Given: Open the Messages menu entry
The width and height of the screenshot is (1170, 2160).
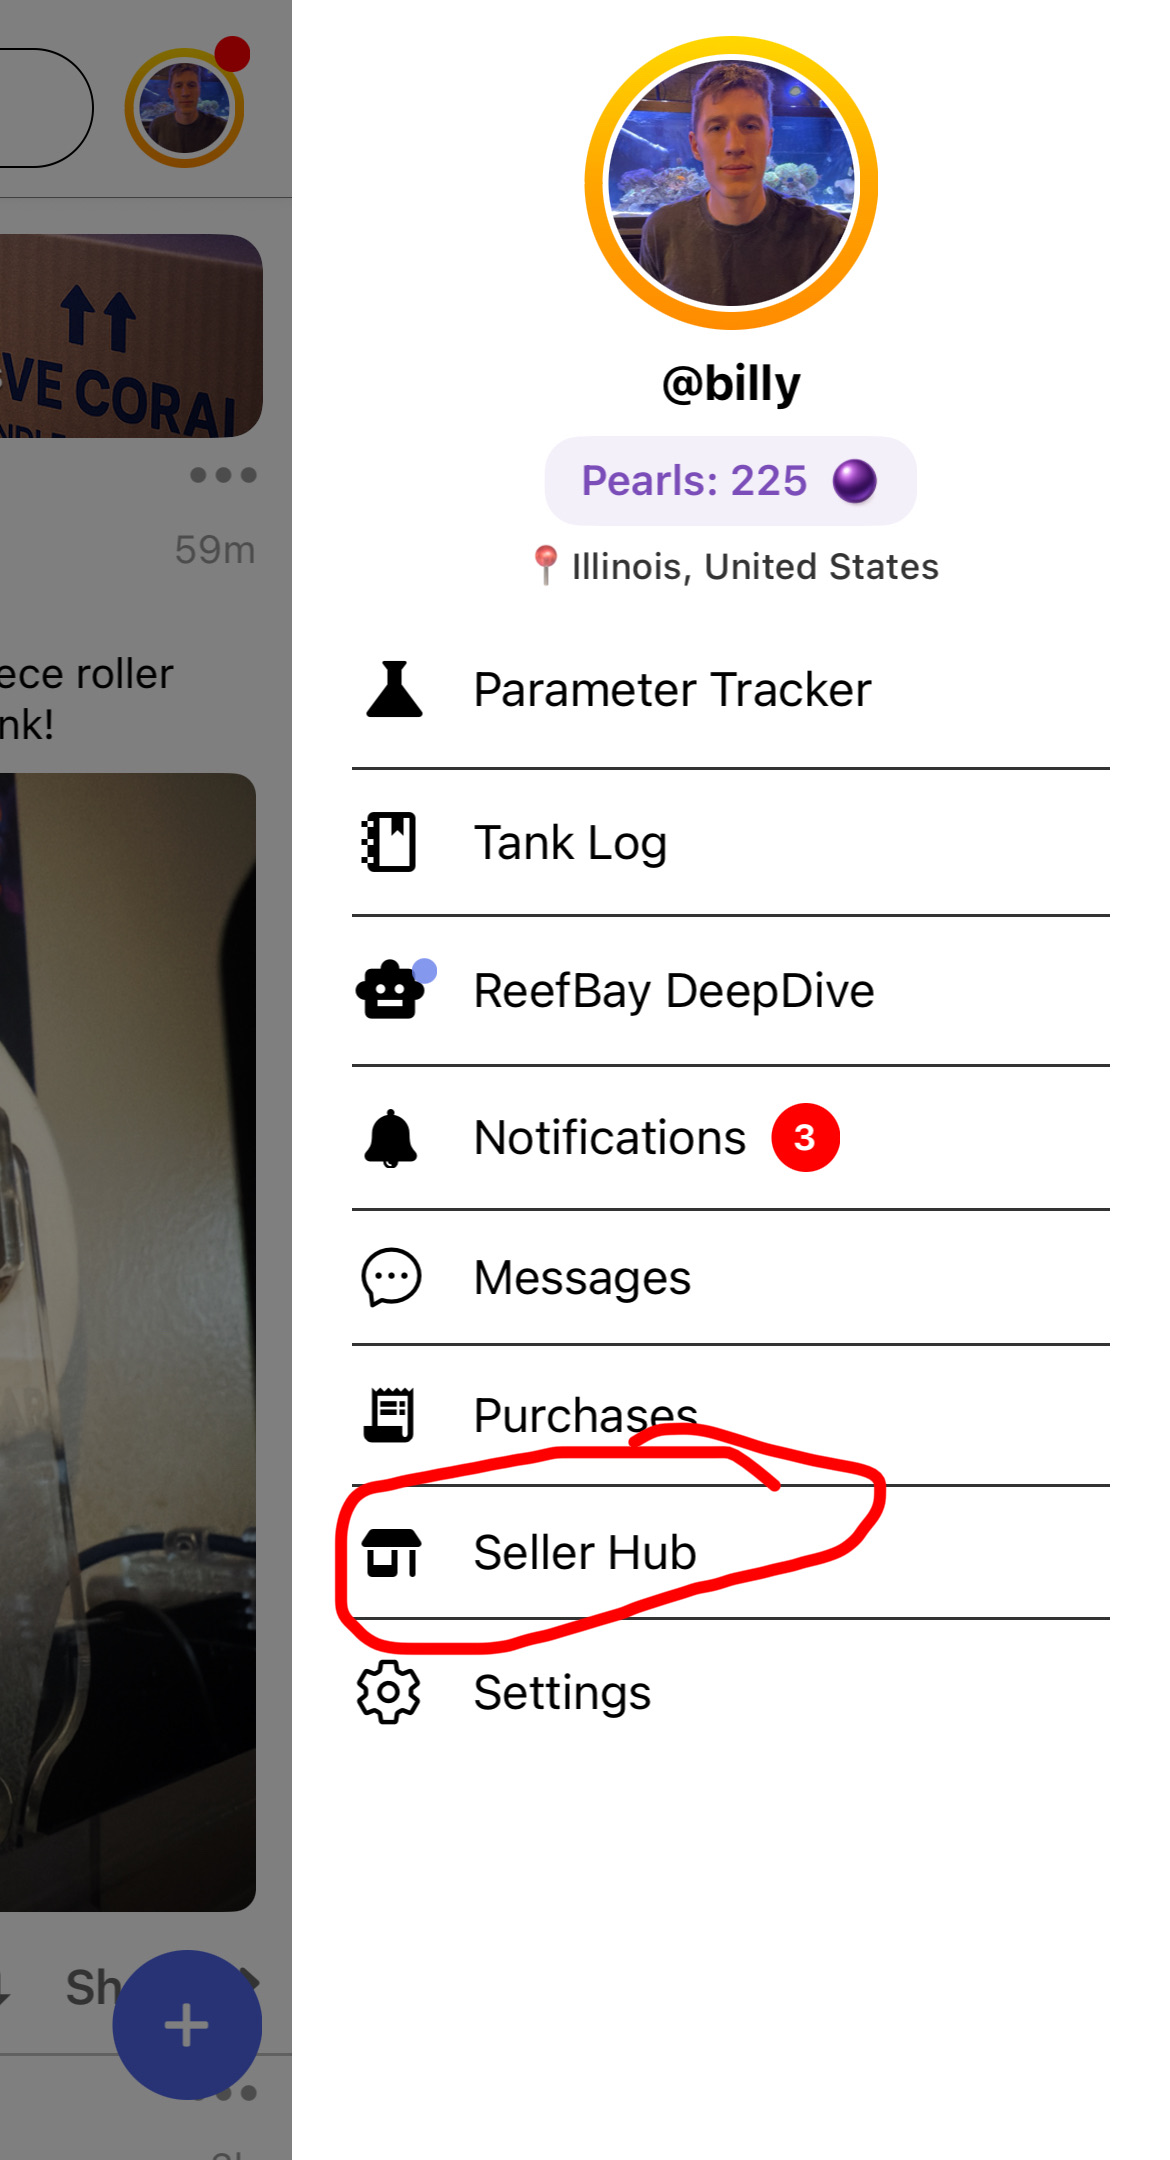Looking at the screenshot, I should [731, 1278].
